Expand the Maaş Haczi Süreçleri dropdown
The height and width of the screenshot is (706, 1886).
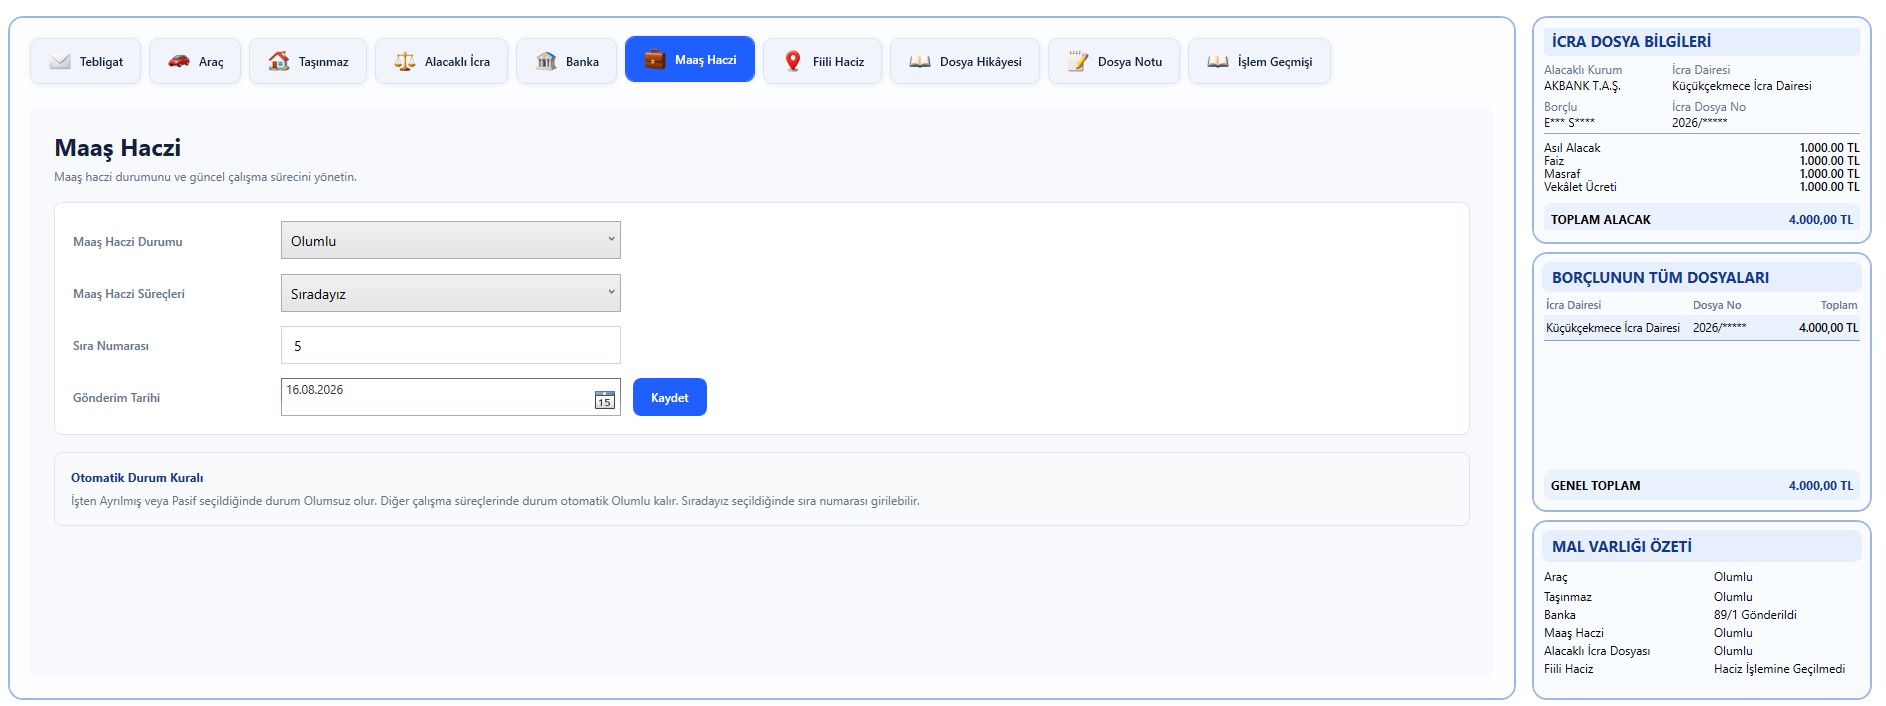(451, 293)
